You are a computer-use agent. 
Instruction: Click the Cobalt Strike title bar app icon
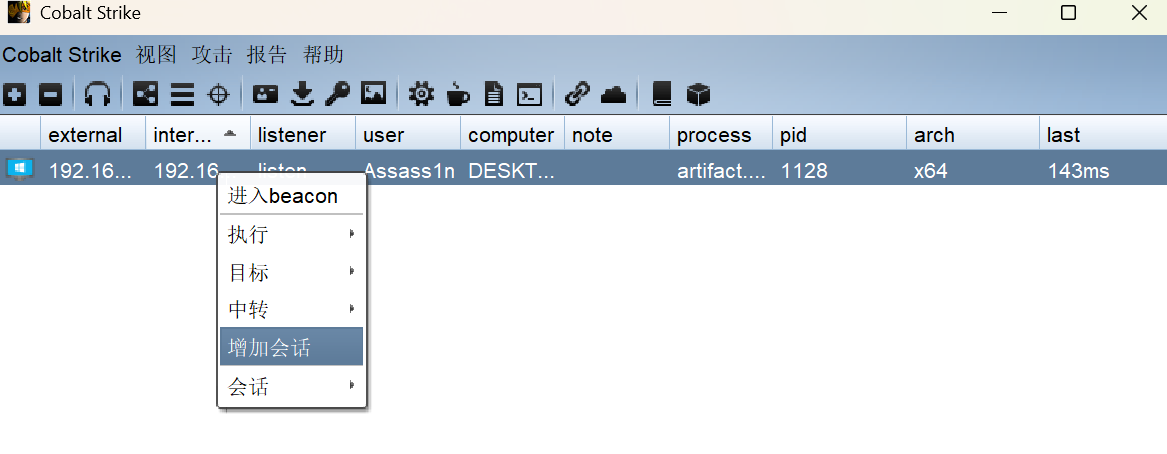coord(19,12)
